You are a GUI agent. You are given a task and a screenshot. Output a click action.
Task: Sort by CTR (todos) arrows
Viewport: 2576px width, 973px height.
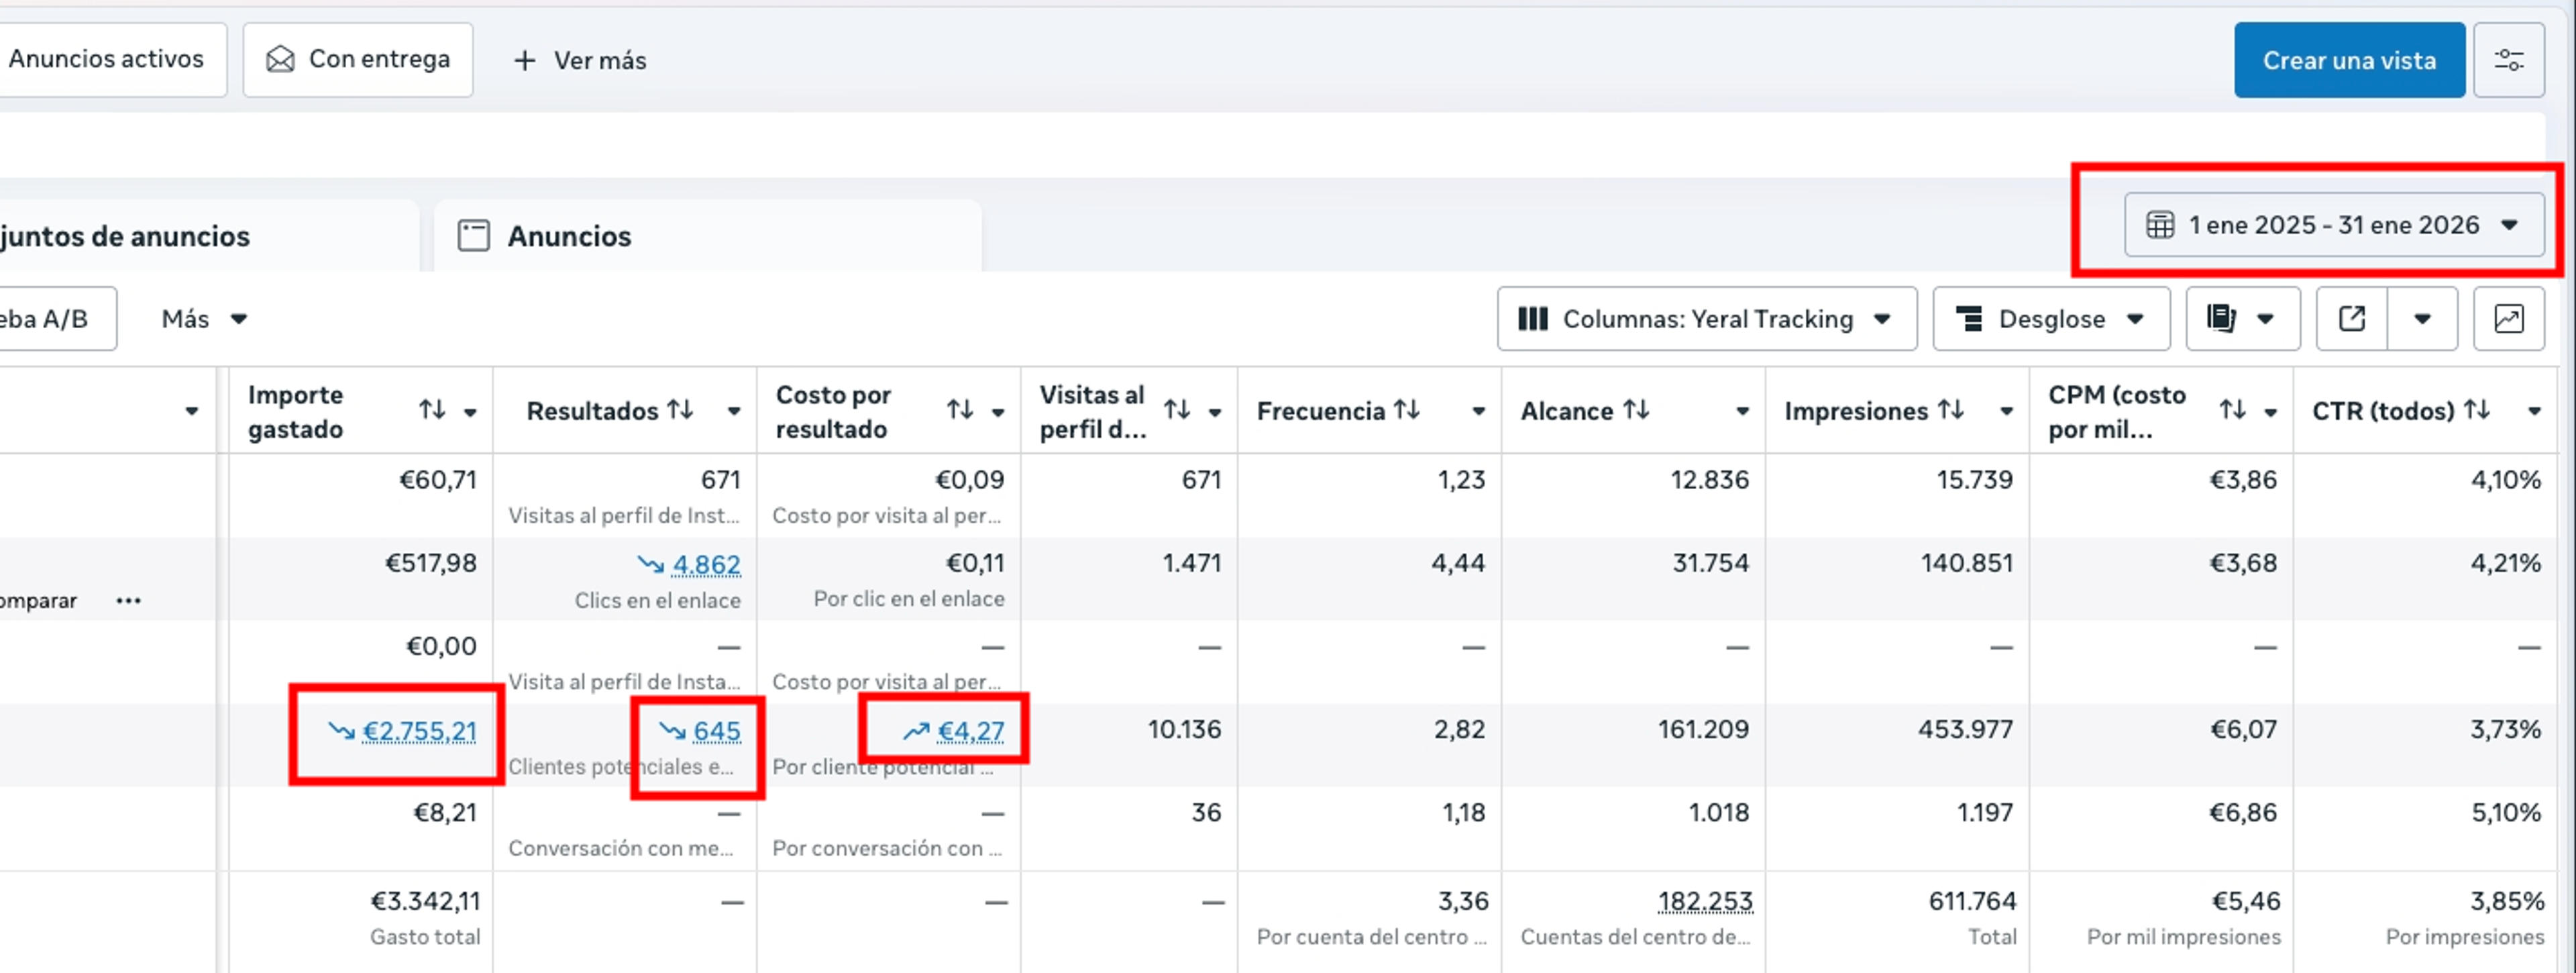[x=2476, y=410]
